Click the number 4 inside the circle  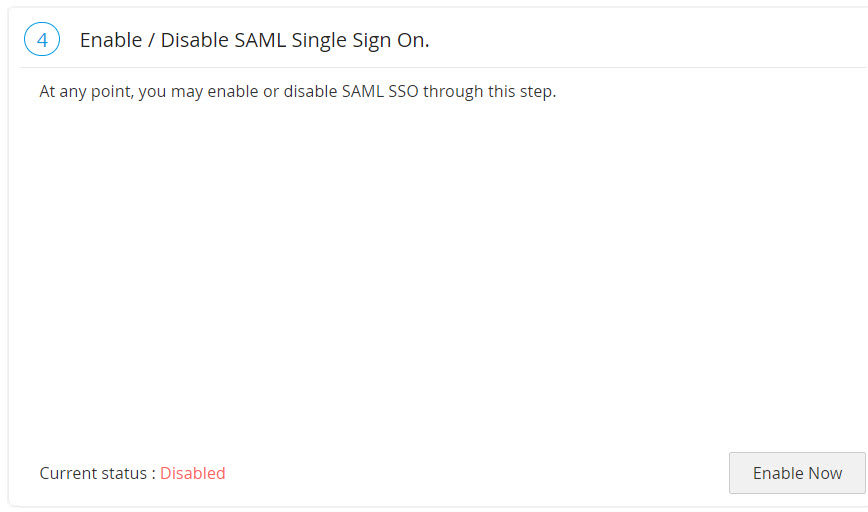(x=41, y=40)
